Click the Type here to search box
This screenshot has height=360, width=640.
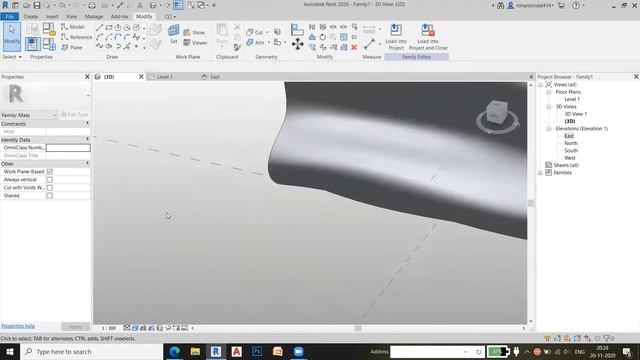tap(91, 351)
